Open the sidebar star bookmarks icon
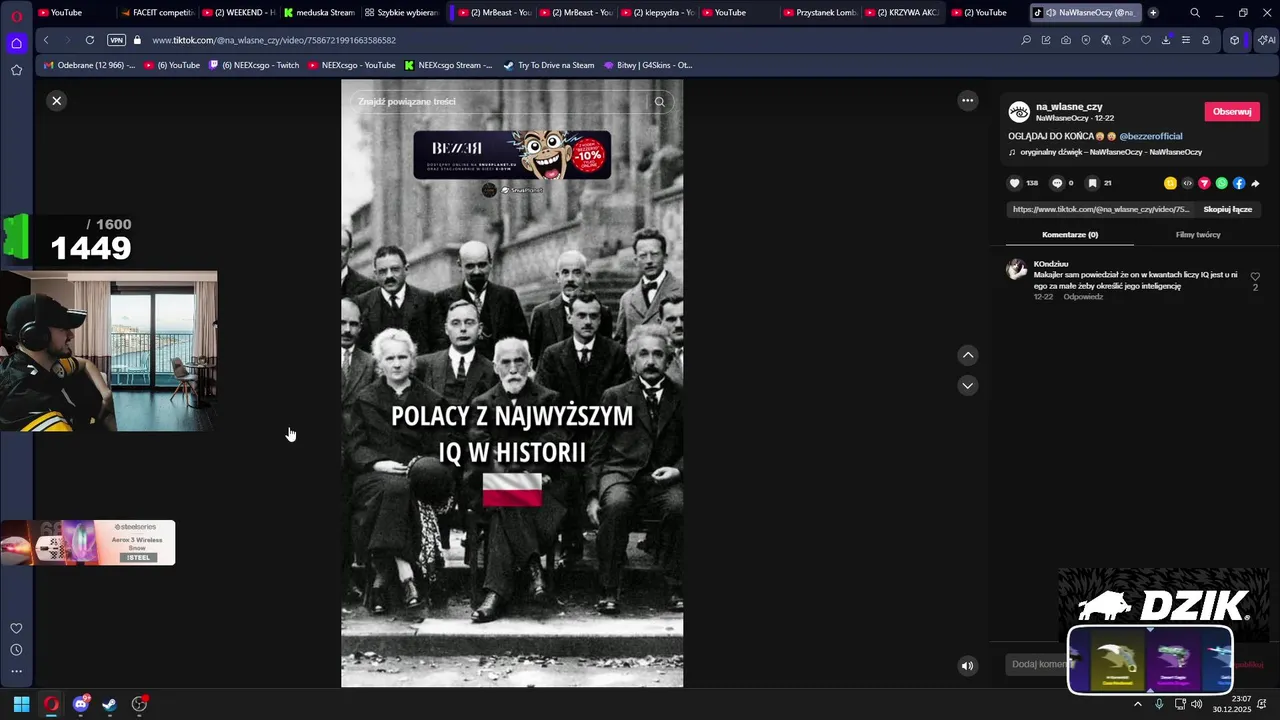Viewport: 1280px width, 720px height. (x=16, y=70)
